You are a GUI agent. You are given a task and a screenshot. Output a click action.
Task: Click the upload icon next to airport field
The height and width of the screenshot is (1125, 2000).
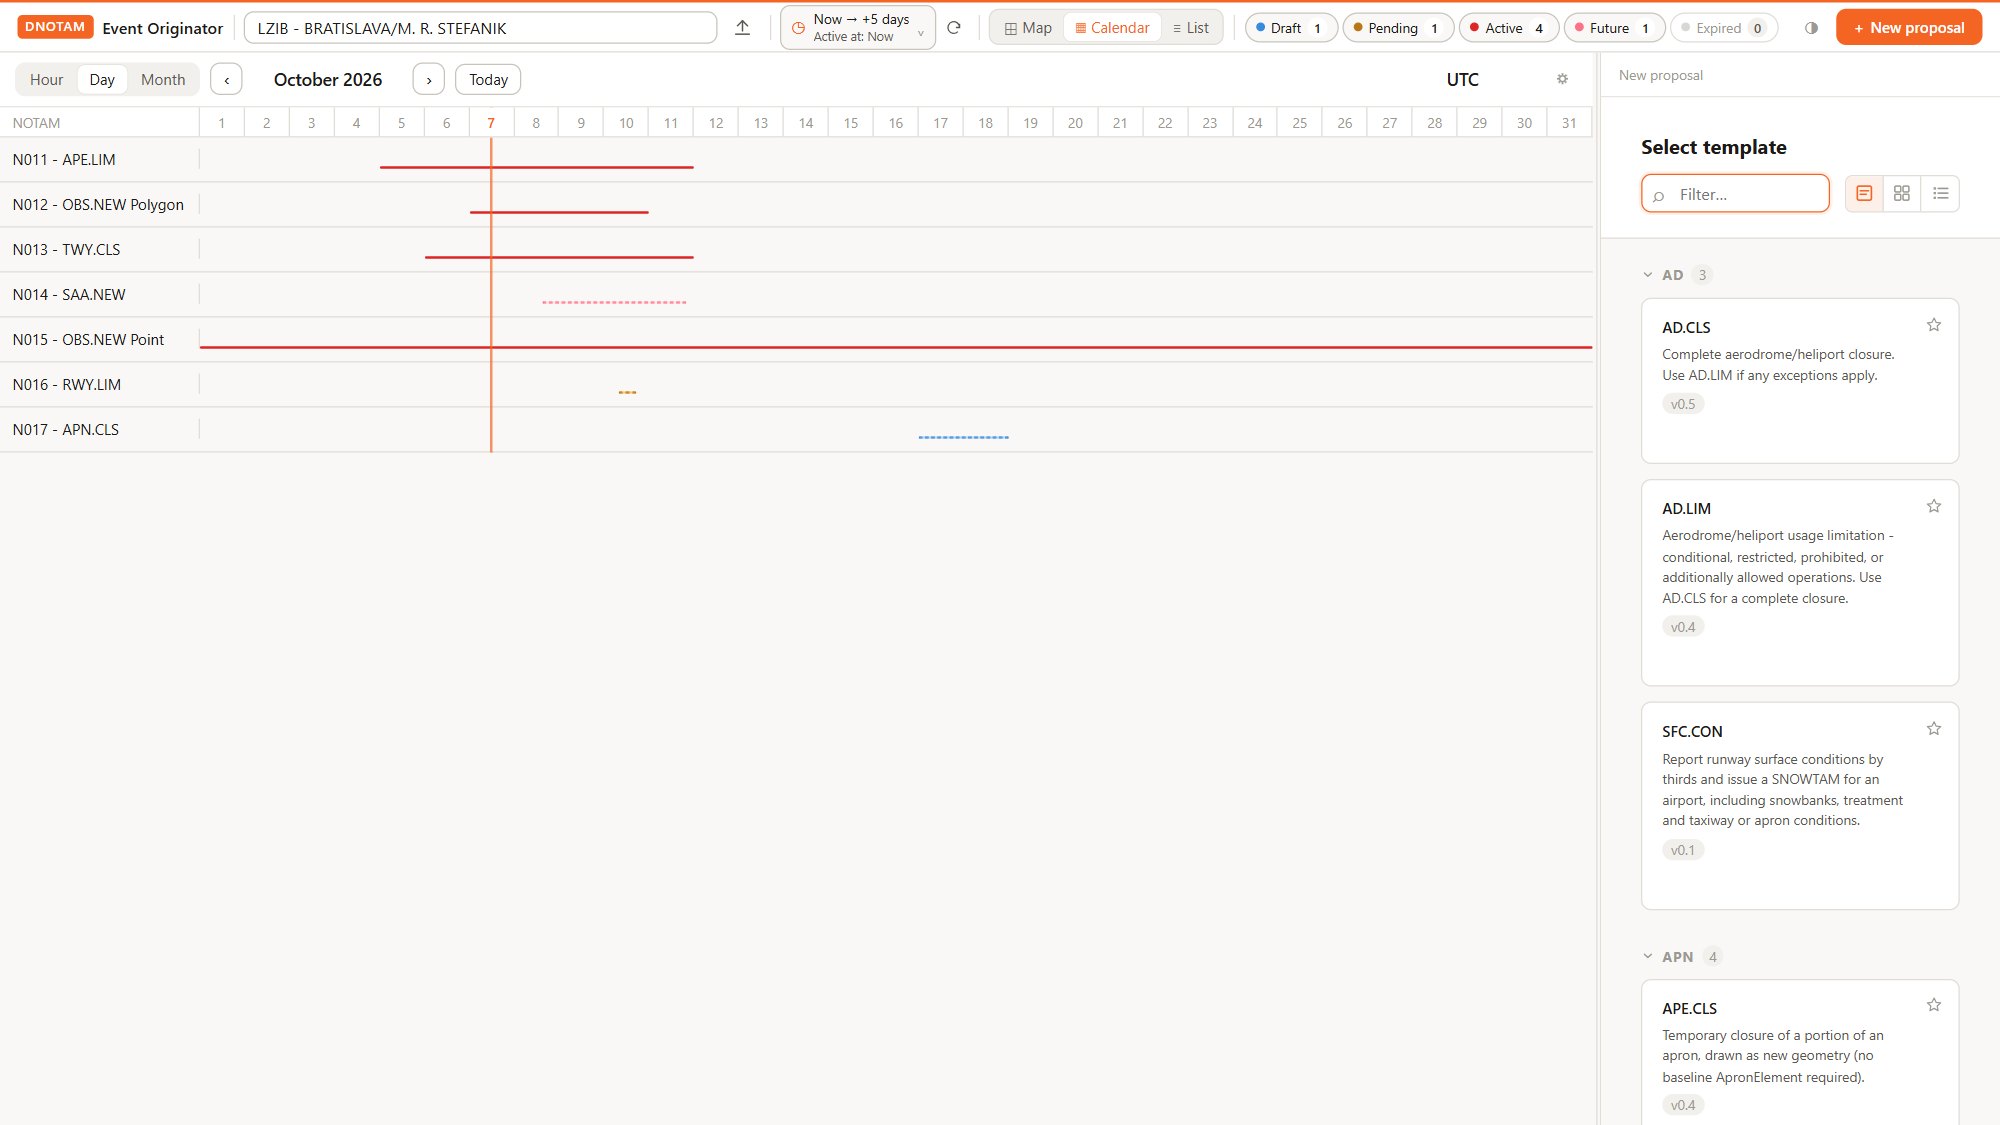(742, 28)
